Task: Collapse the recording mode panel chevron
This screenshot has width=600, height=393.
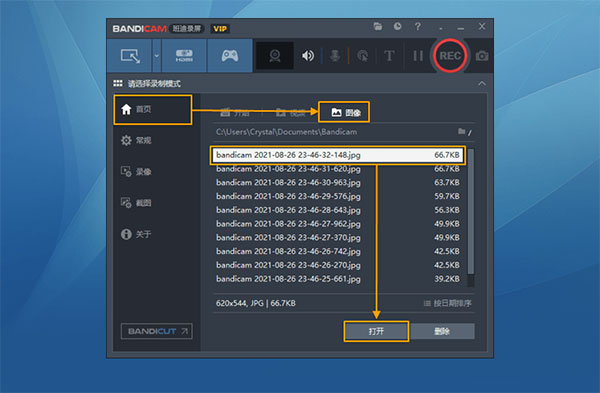Action: pos(482,83)
